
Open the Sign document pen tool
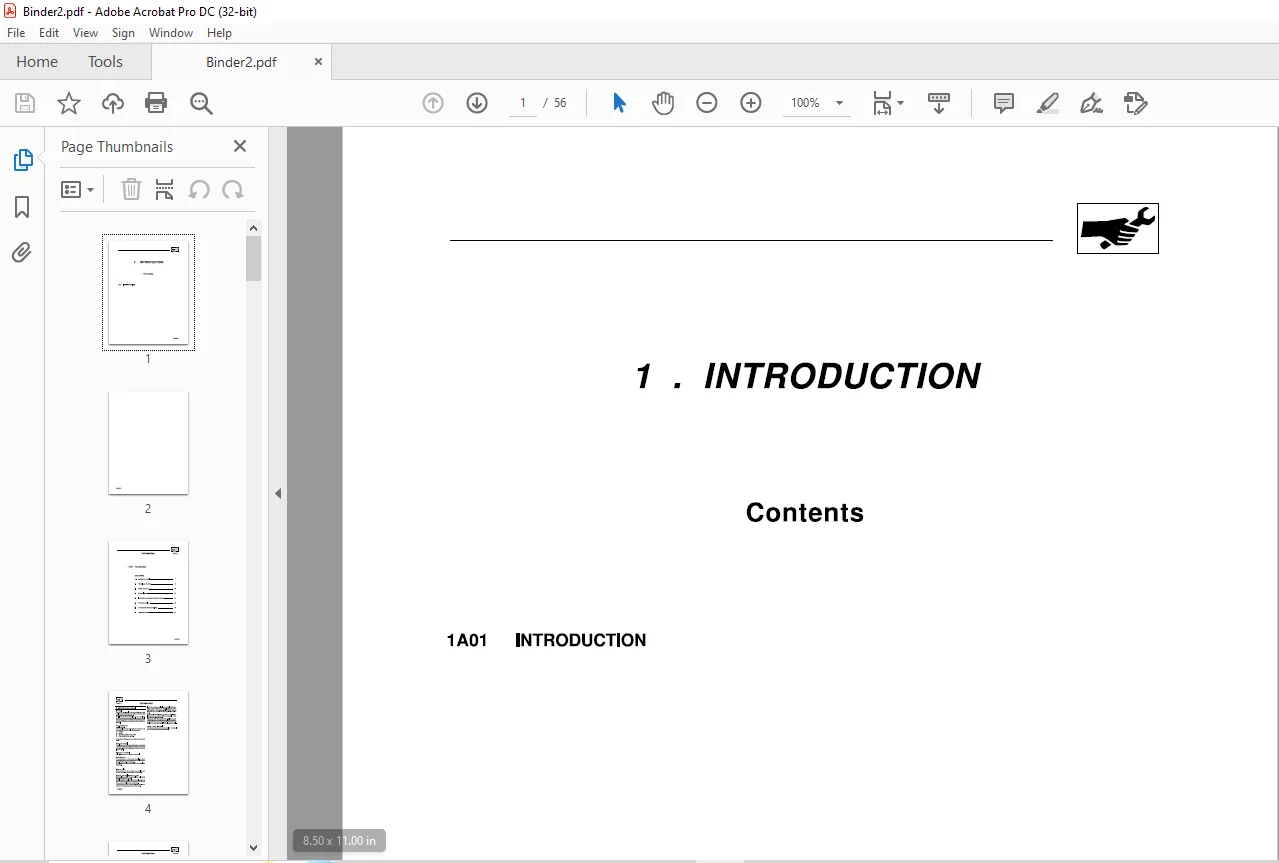tap(1092, 103)
